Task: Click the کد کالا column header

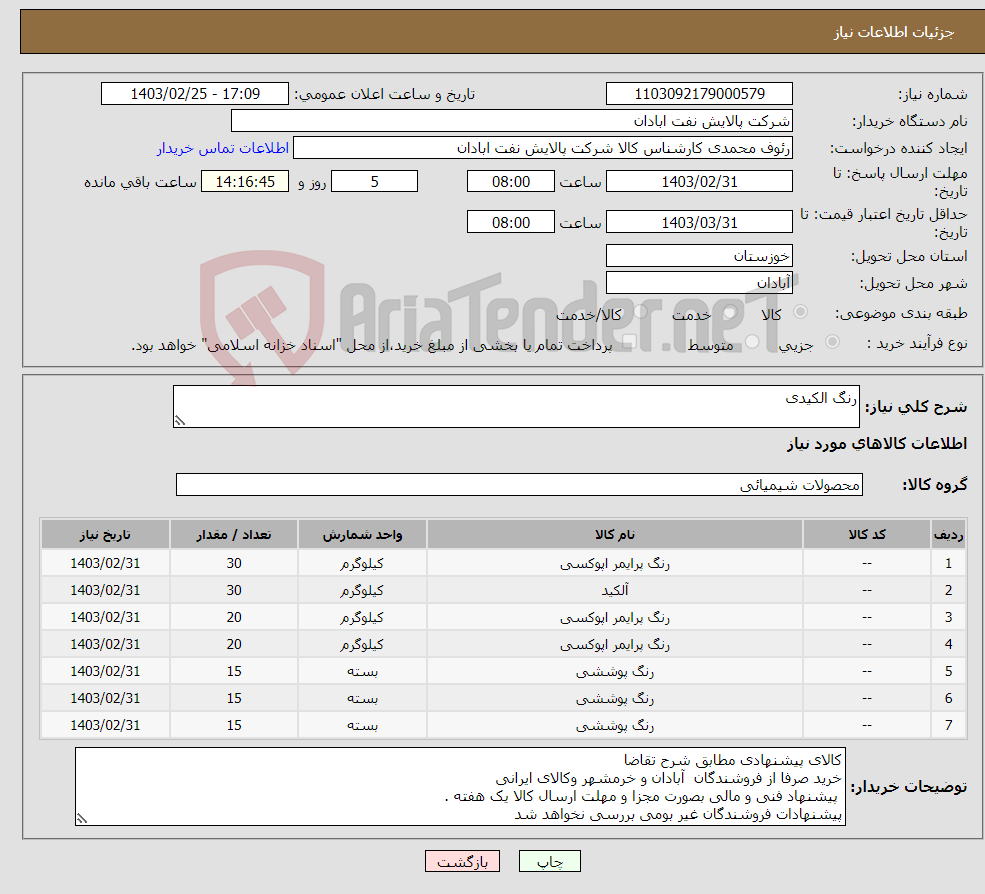Action: click(x=867, y=535)
